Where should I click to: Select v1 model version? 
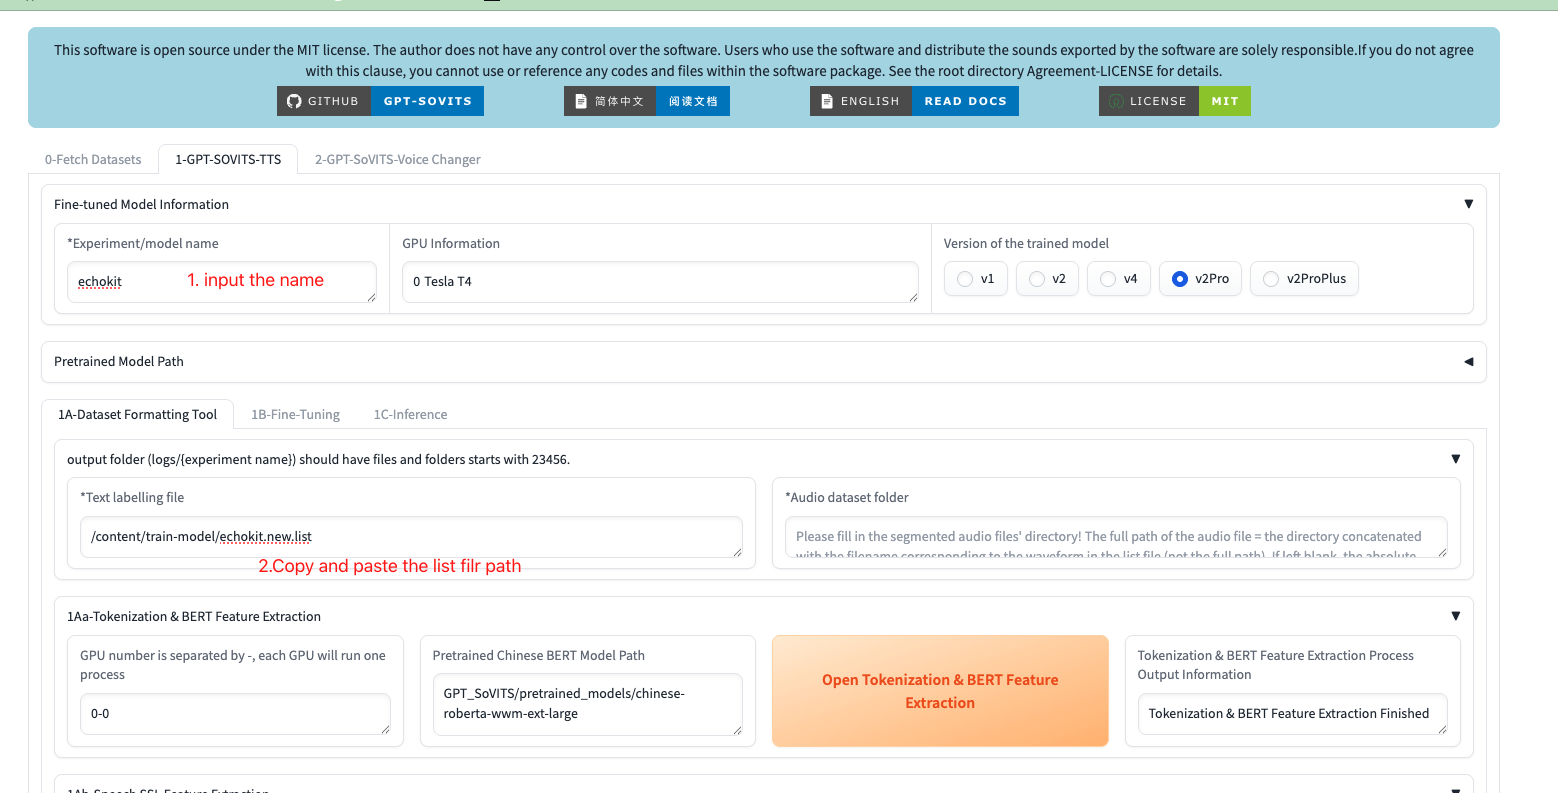975,279
